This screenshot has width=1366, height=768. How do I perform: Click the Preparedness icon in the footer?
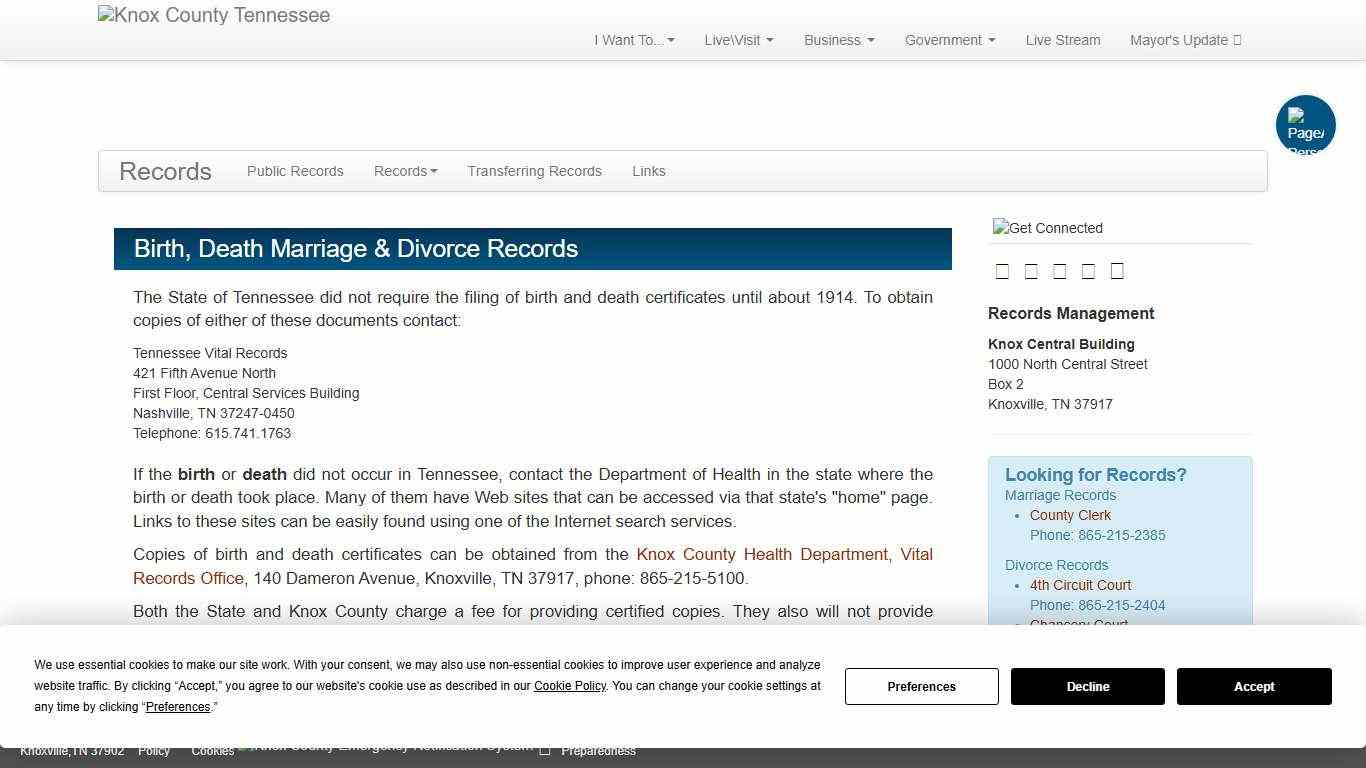545,750
